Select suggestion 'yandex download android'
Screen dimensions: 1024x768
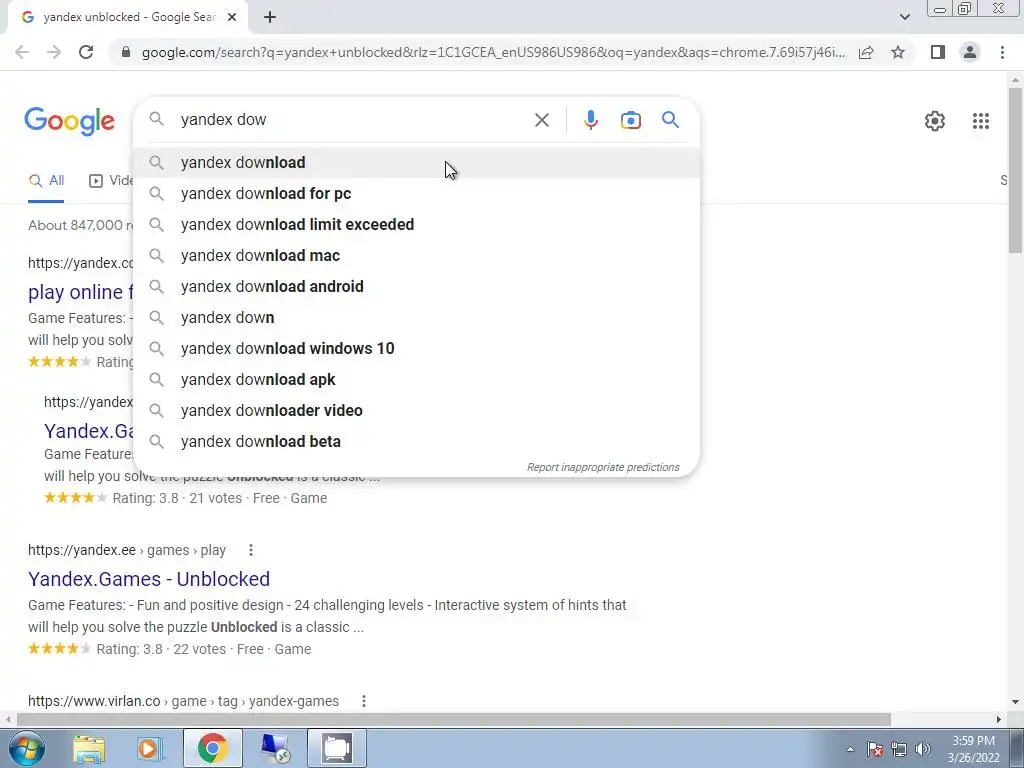[x=417, y=287]
